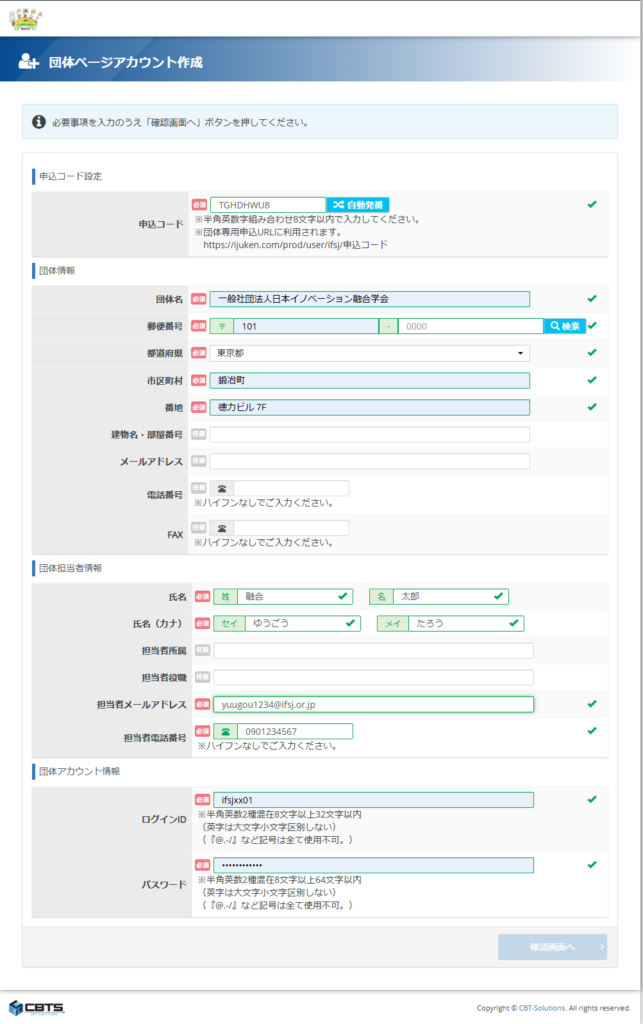Click the 確認画面へ confirm button
The image size is (643, 1024).
click(x=552, y=947)
